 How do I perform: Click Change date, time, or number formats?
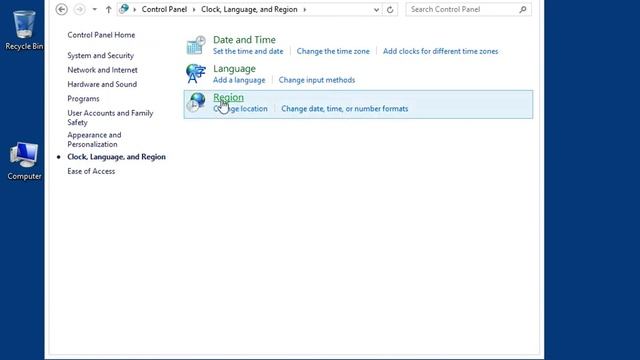click(344, 109)
